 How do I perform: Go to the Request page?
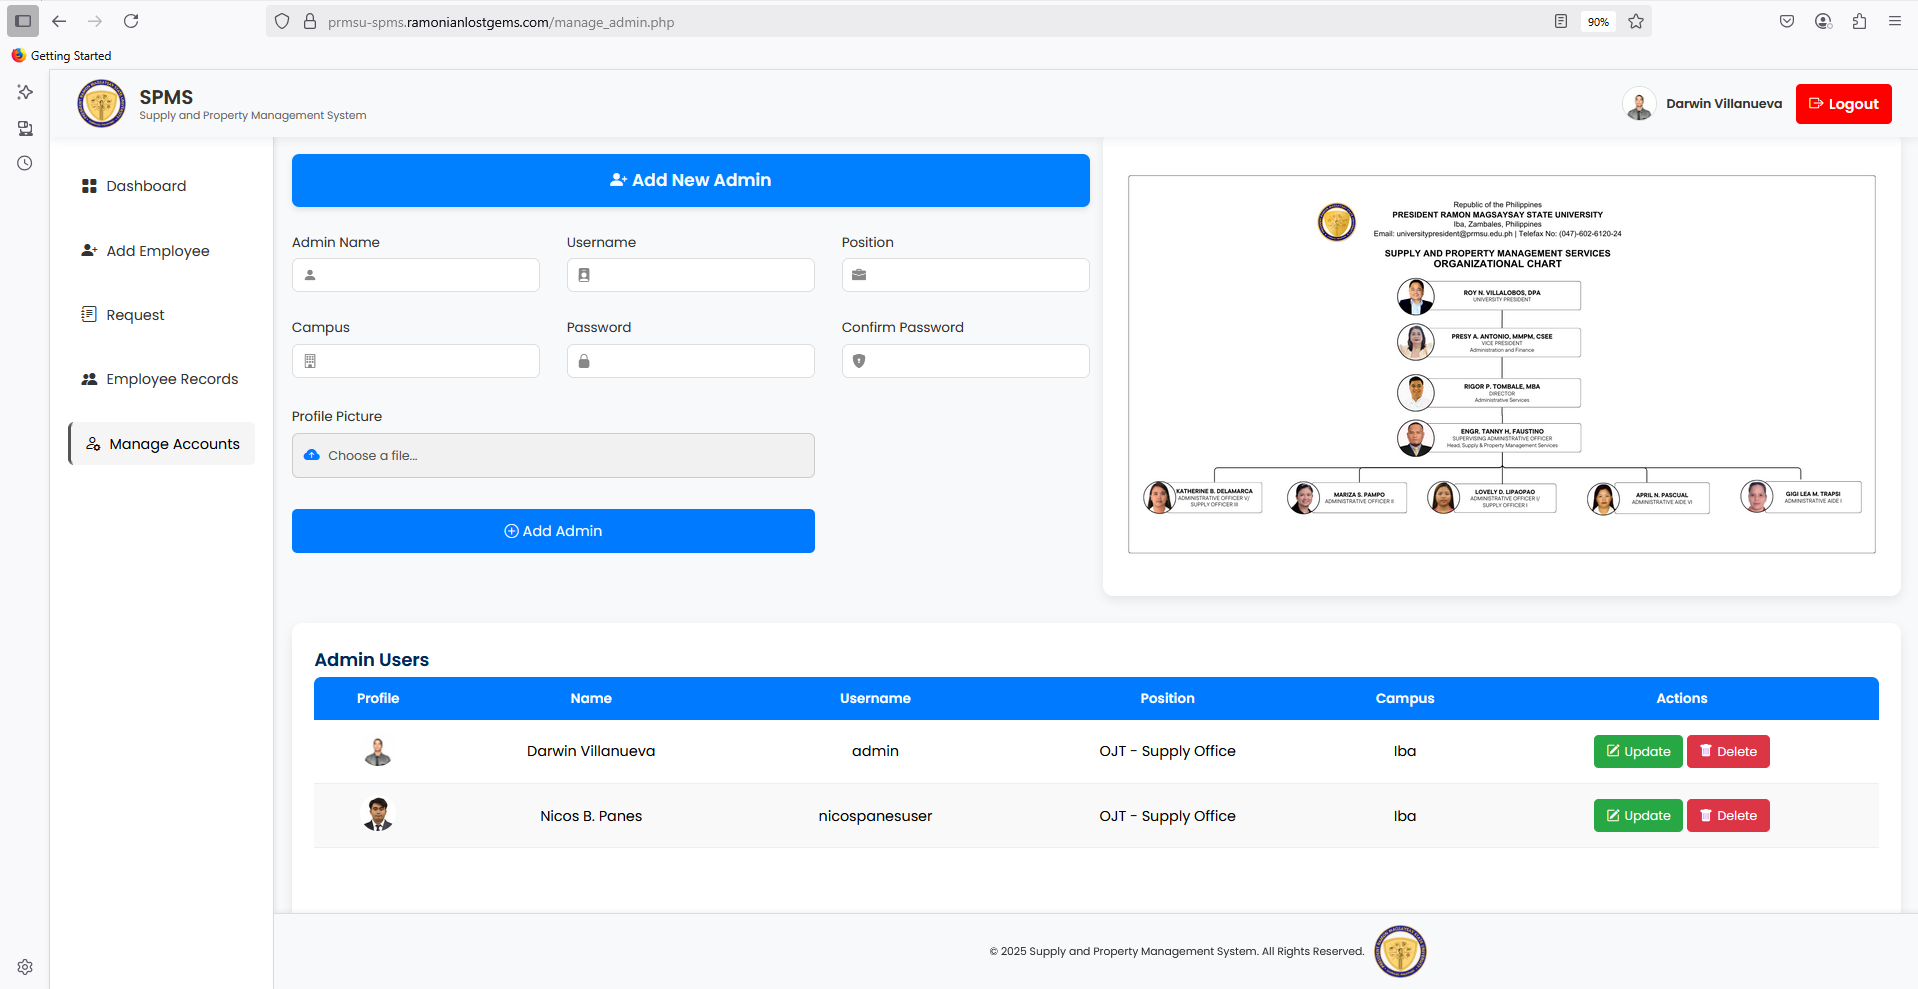(x=135, y=315)
